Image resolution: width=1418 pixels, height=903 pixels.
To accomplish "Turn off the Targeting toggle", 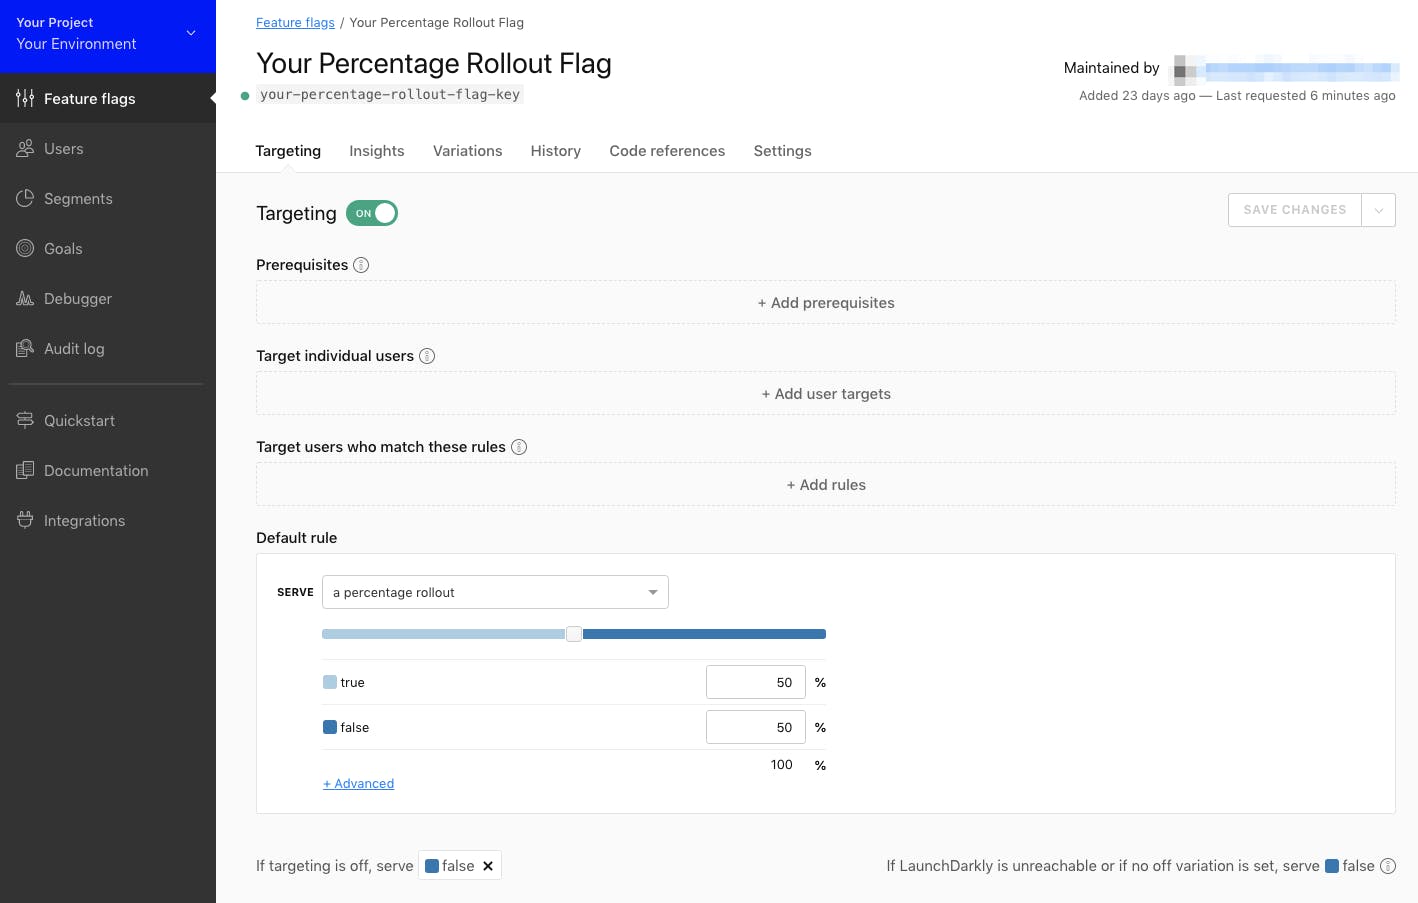I will [371, 213].
